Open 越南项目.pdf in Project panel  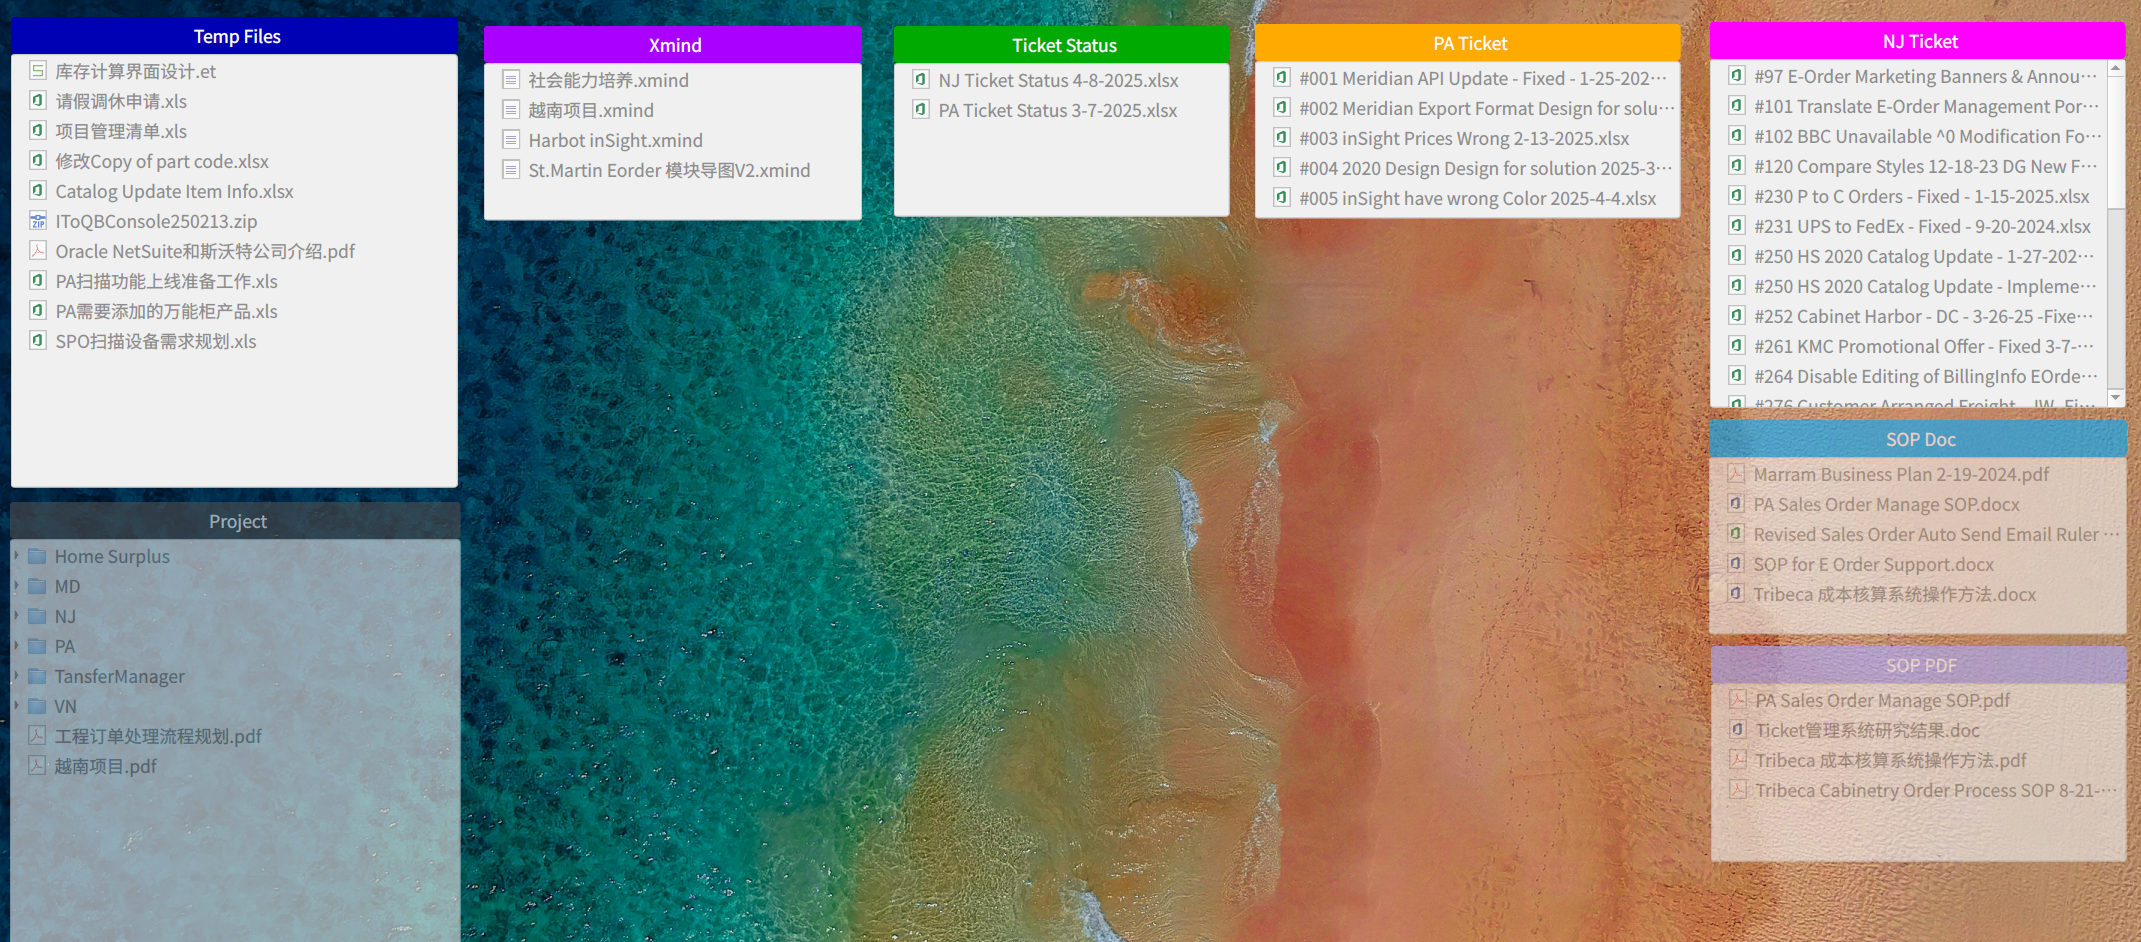pos(105,766)
